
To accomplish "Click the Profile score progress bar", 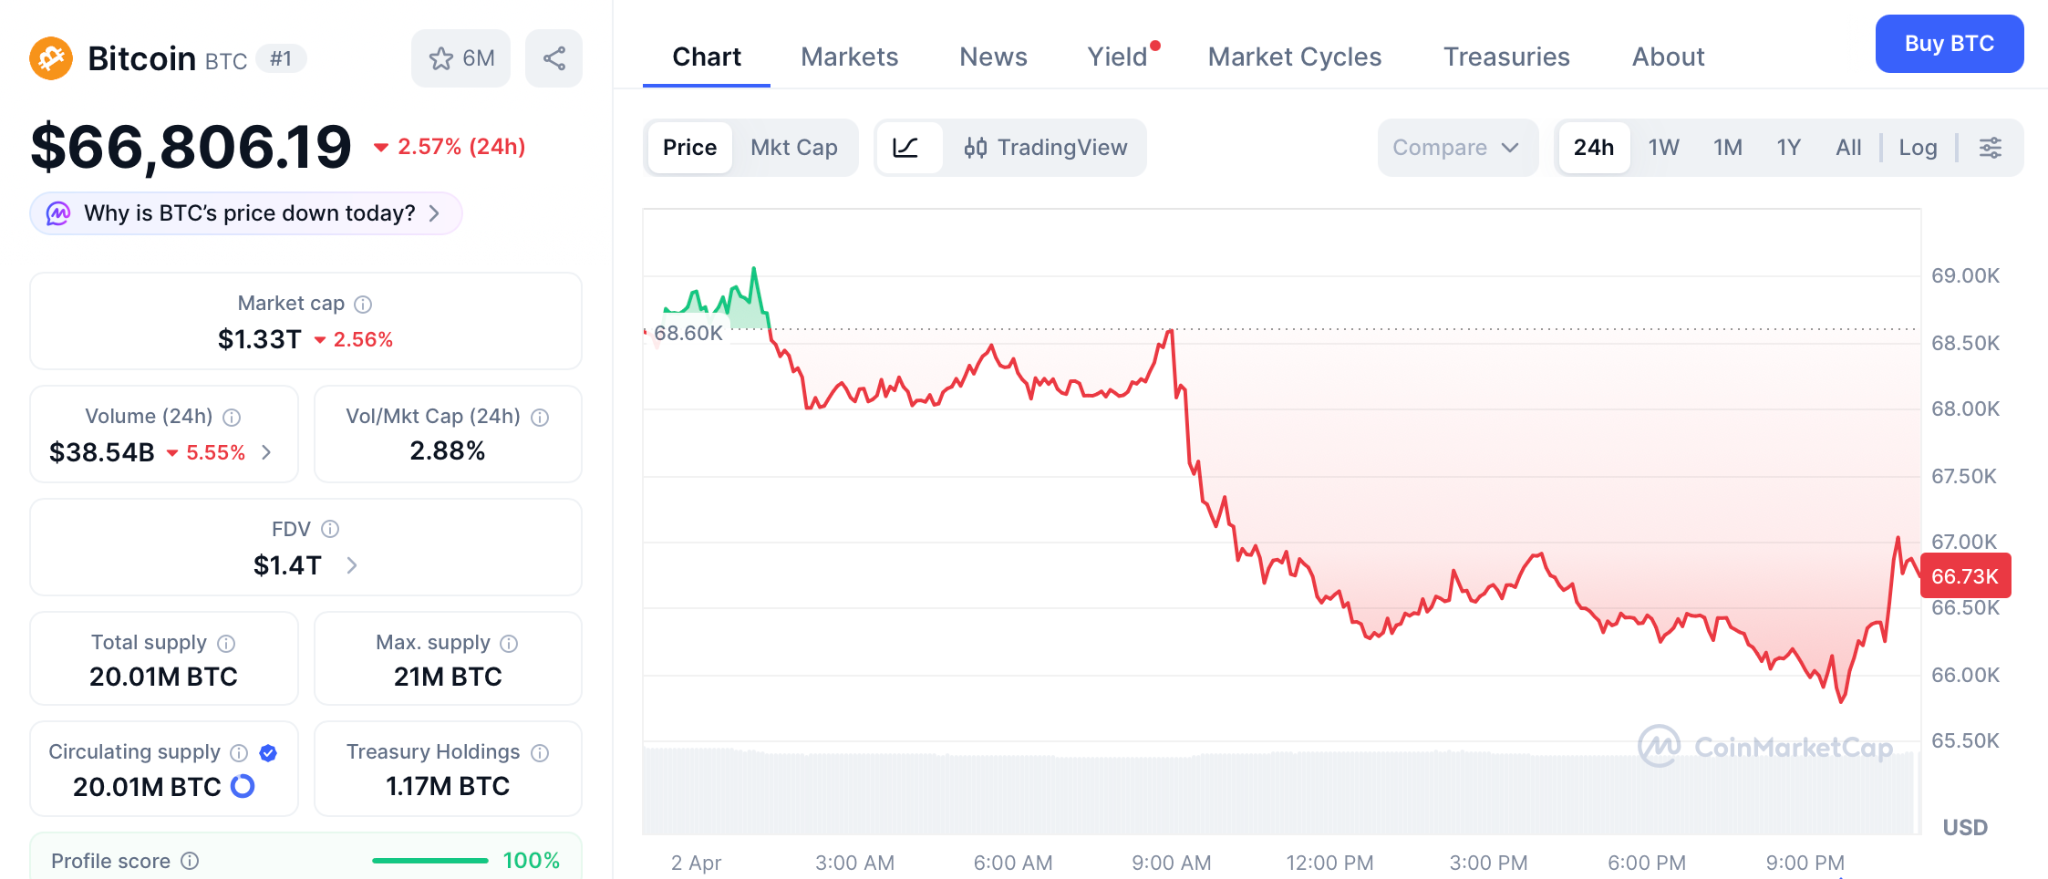I will 430,861.
